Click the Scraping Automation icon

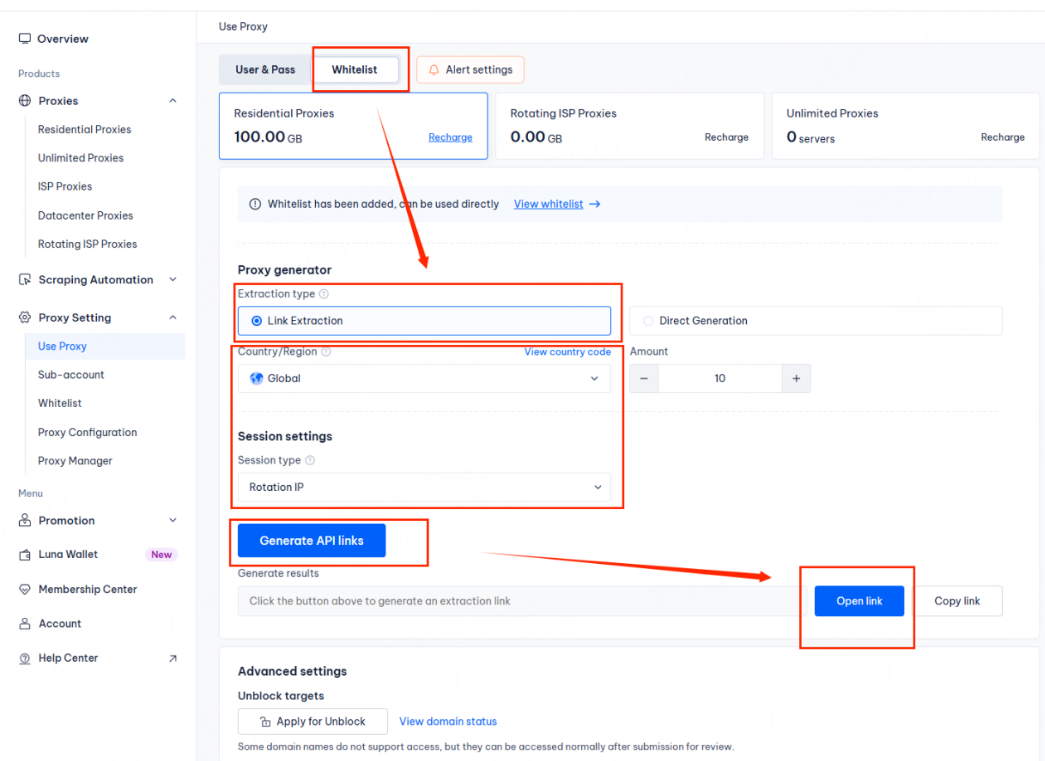25,280
